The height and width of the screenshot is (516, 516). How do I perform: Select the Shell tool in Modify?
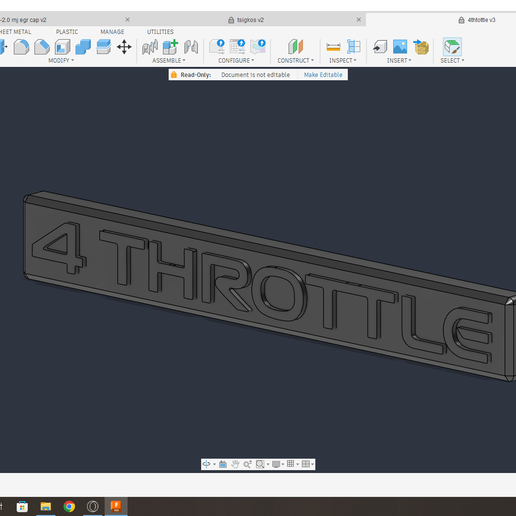click(63, 47)
